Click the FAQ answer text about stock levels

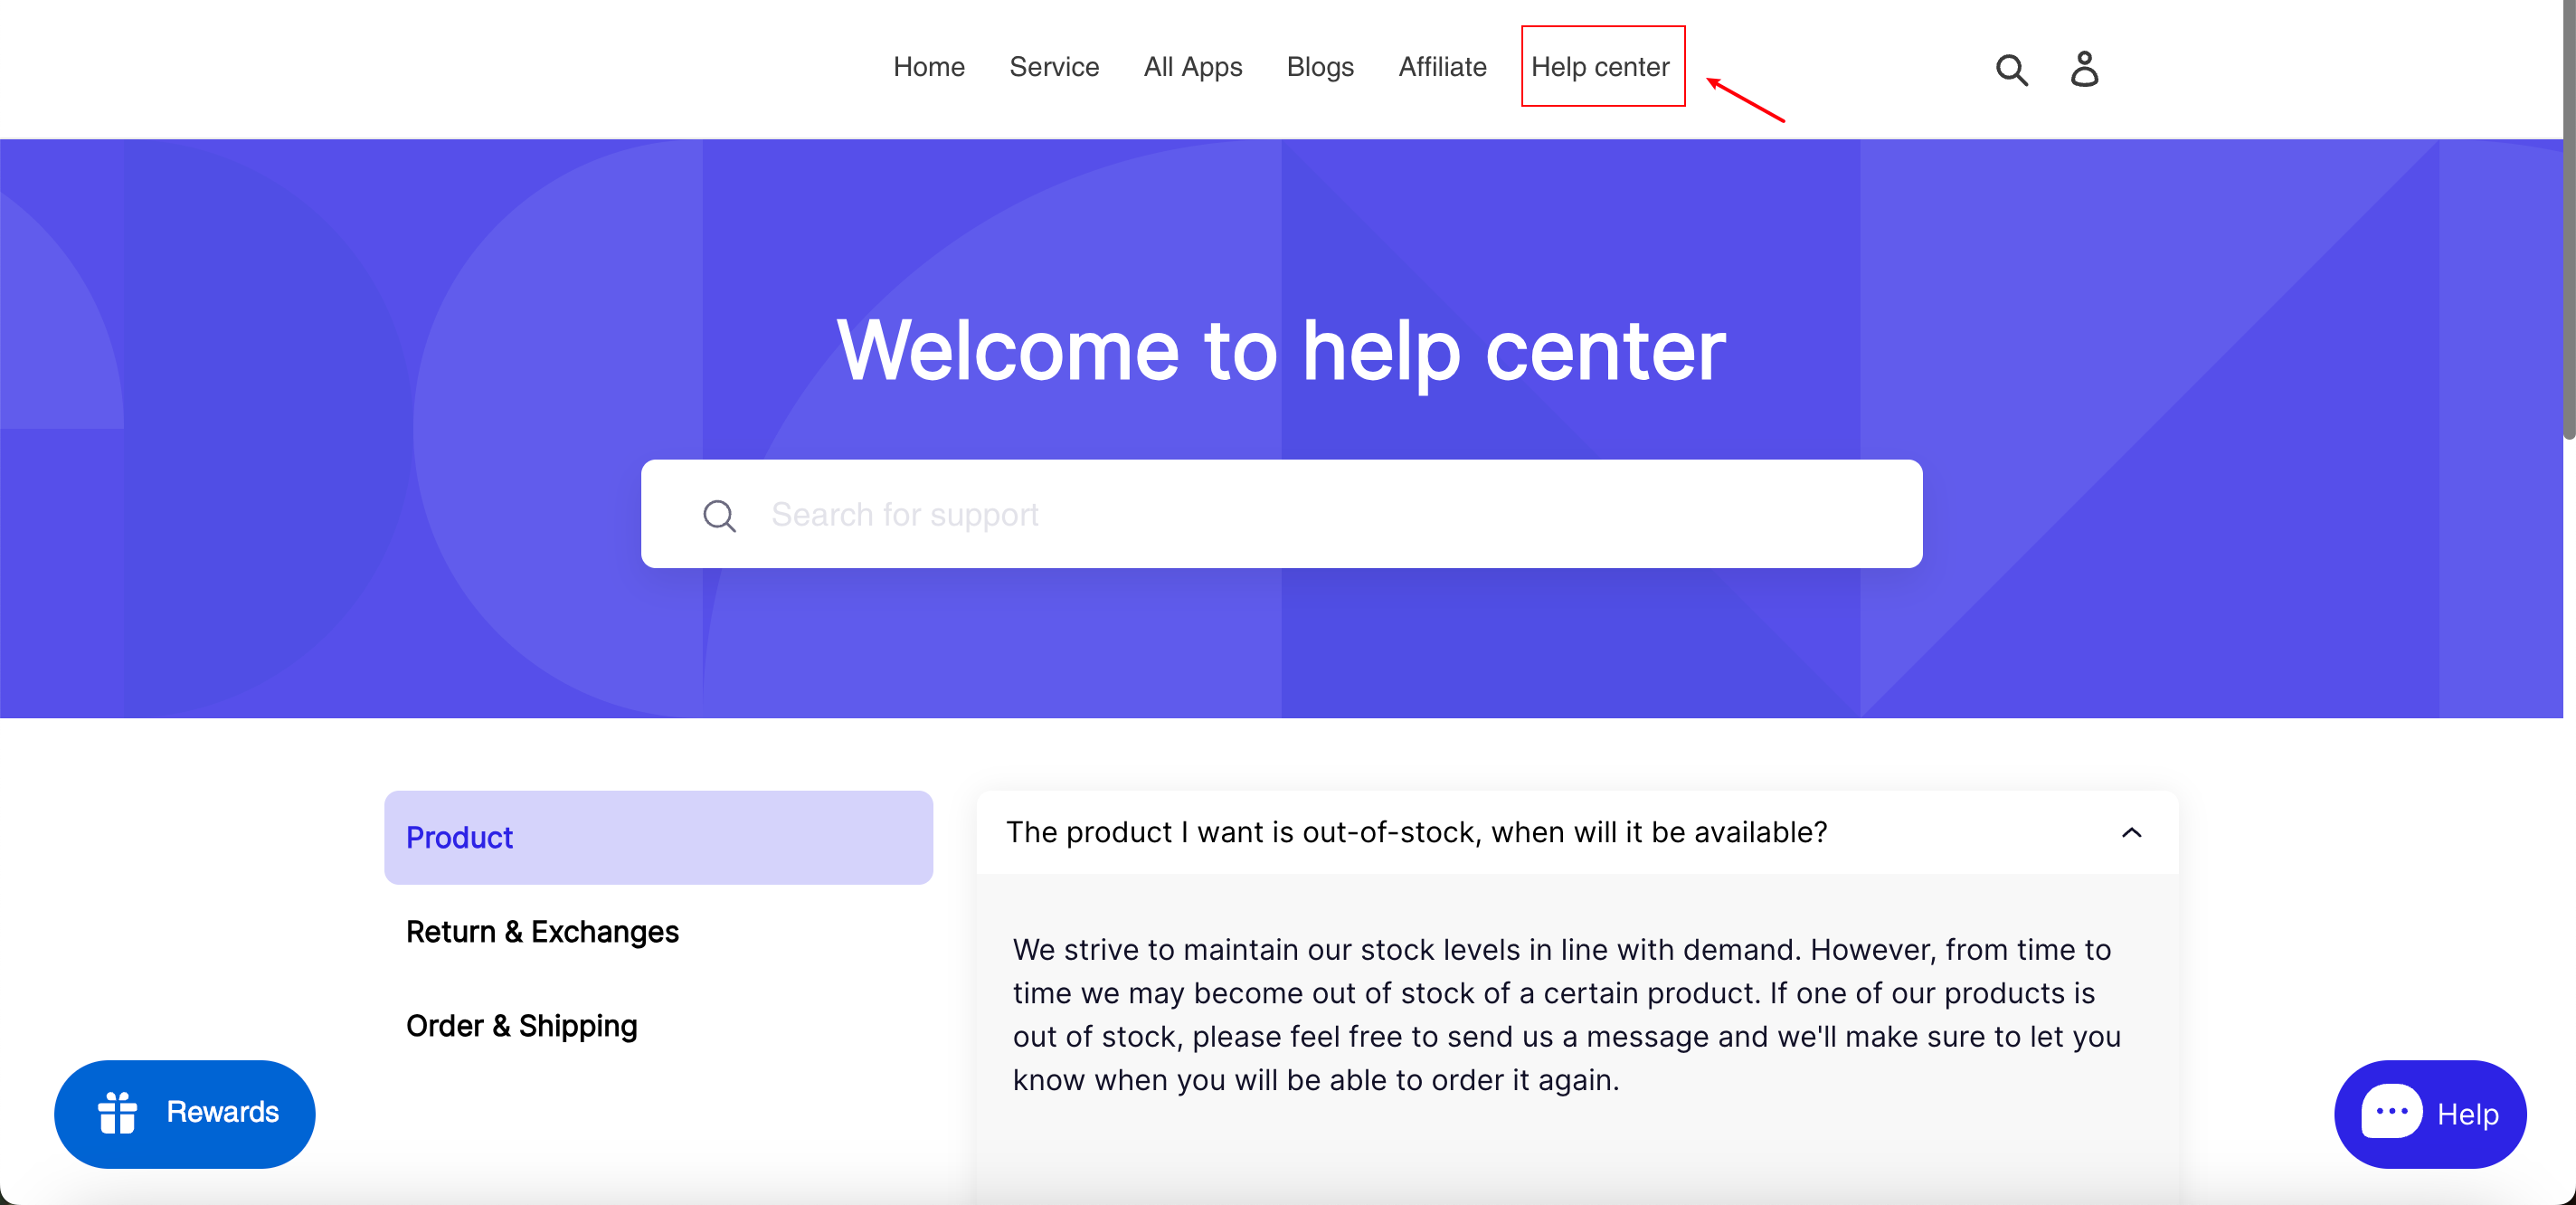tap(1566, 1014)
